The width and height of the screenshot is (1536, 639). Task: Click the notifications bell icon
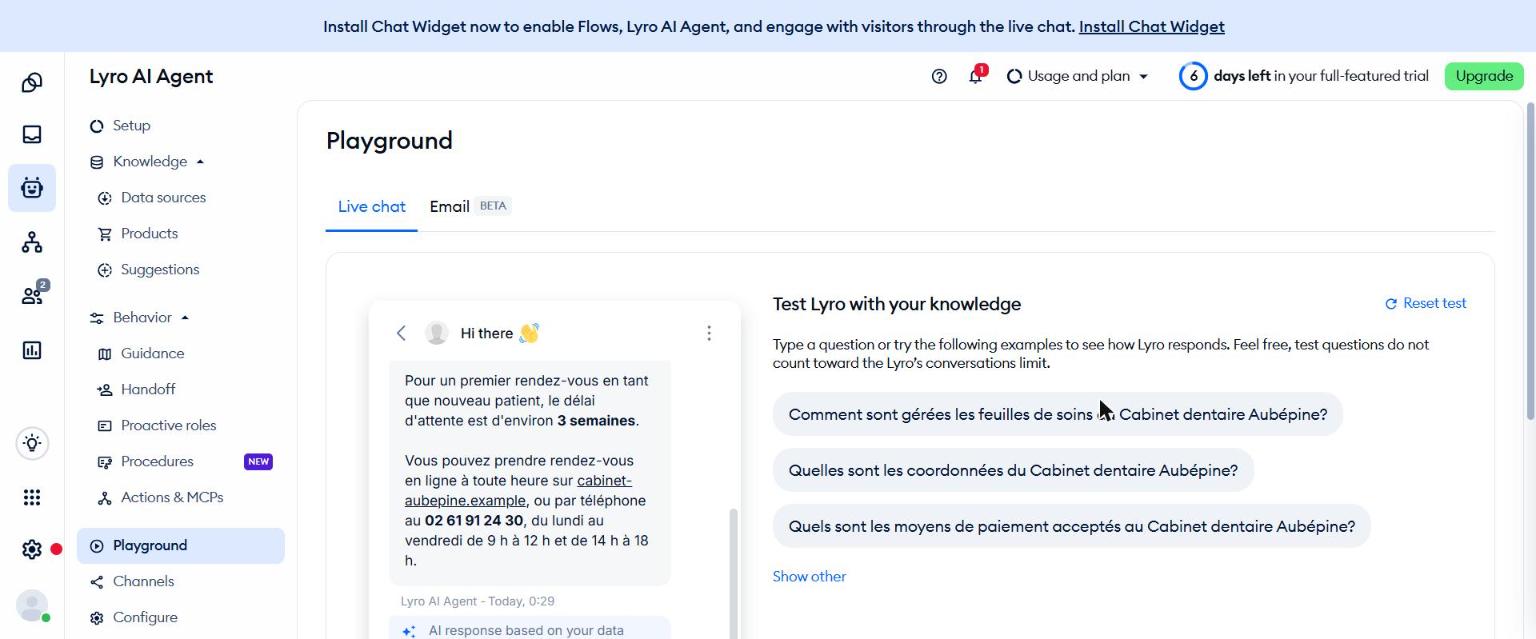tap(975, 76)
